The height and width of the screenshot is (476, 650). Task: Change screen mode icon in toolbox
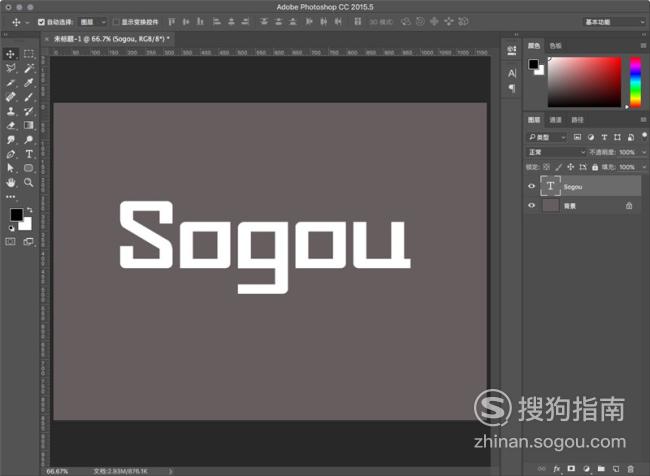coord(29,241)
